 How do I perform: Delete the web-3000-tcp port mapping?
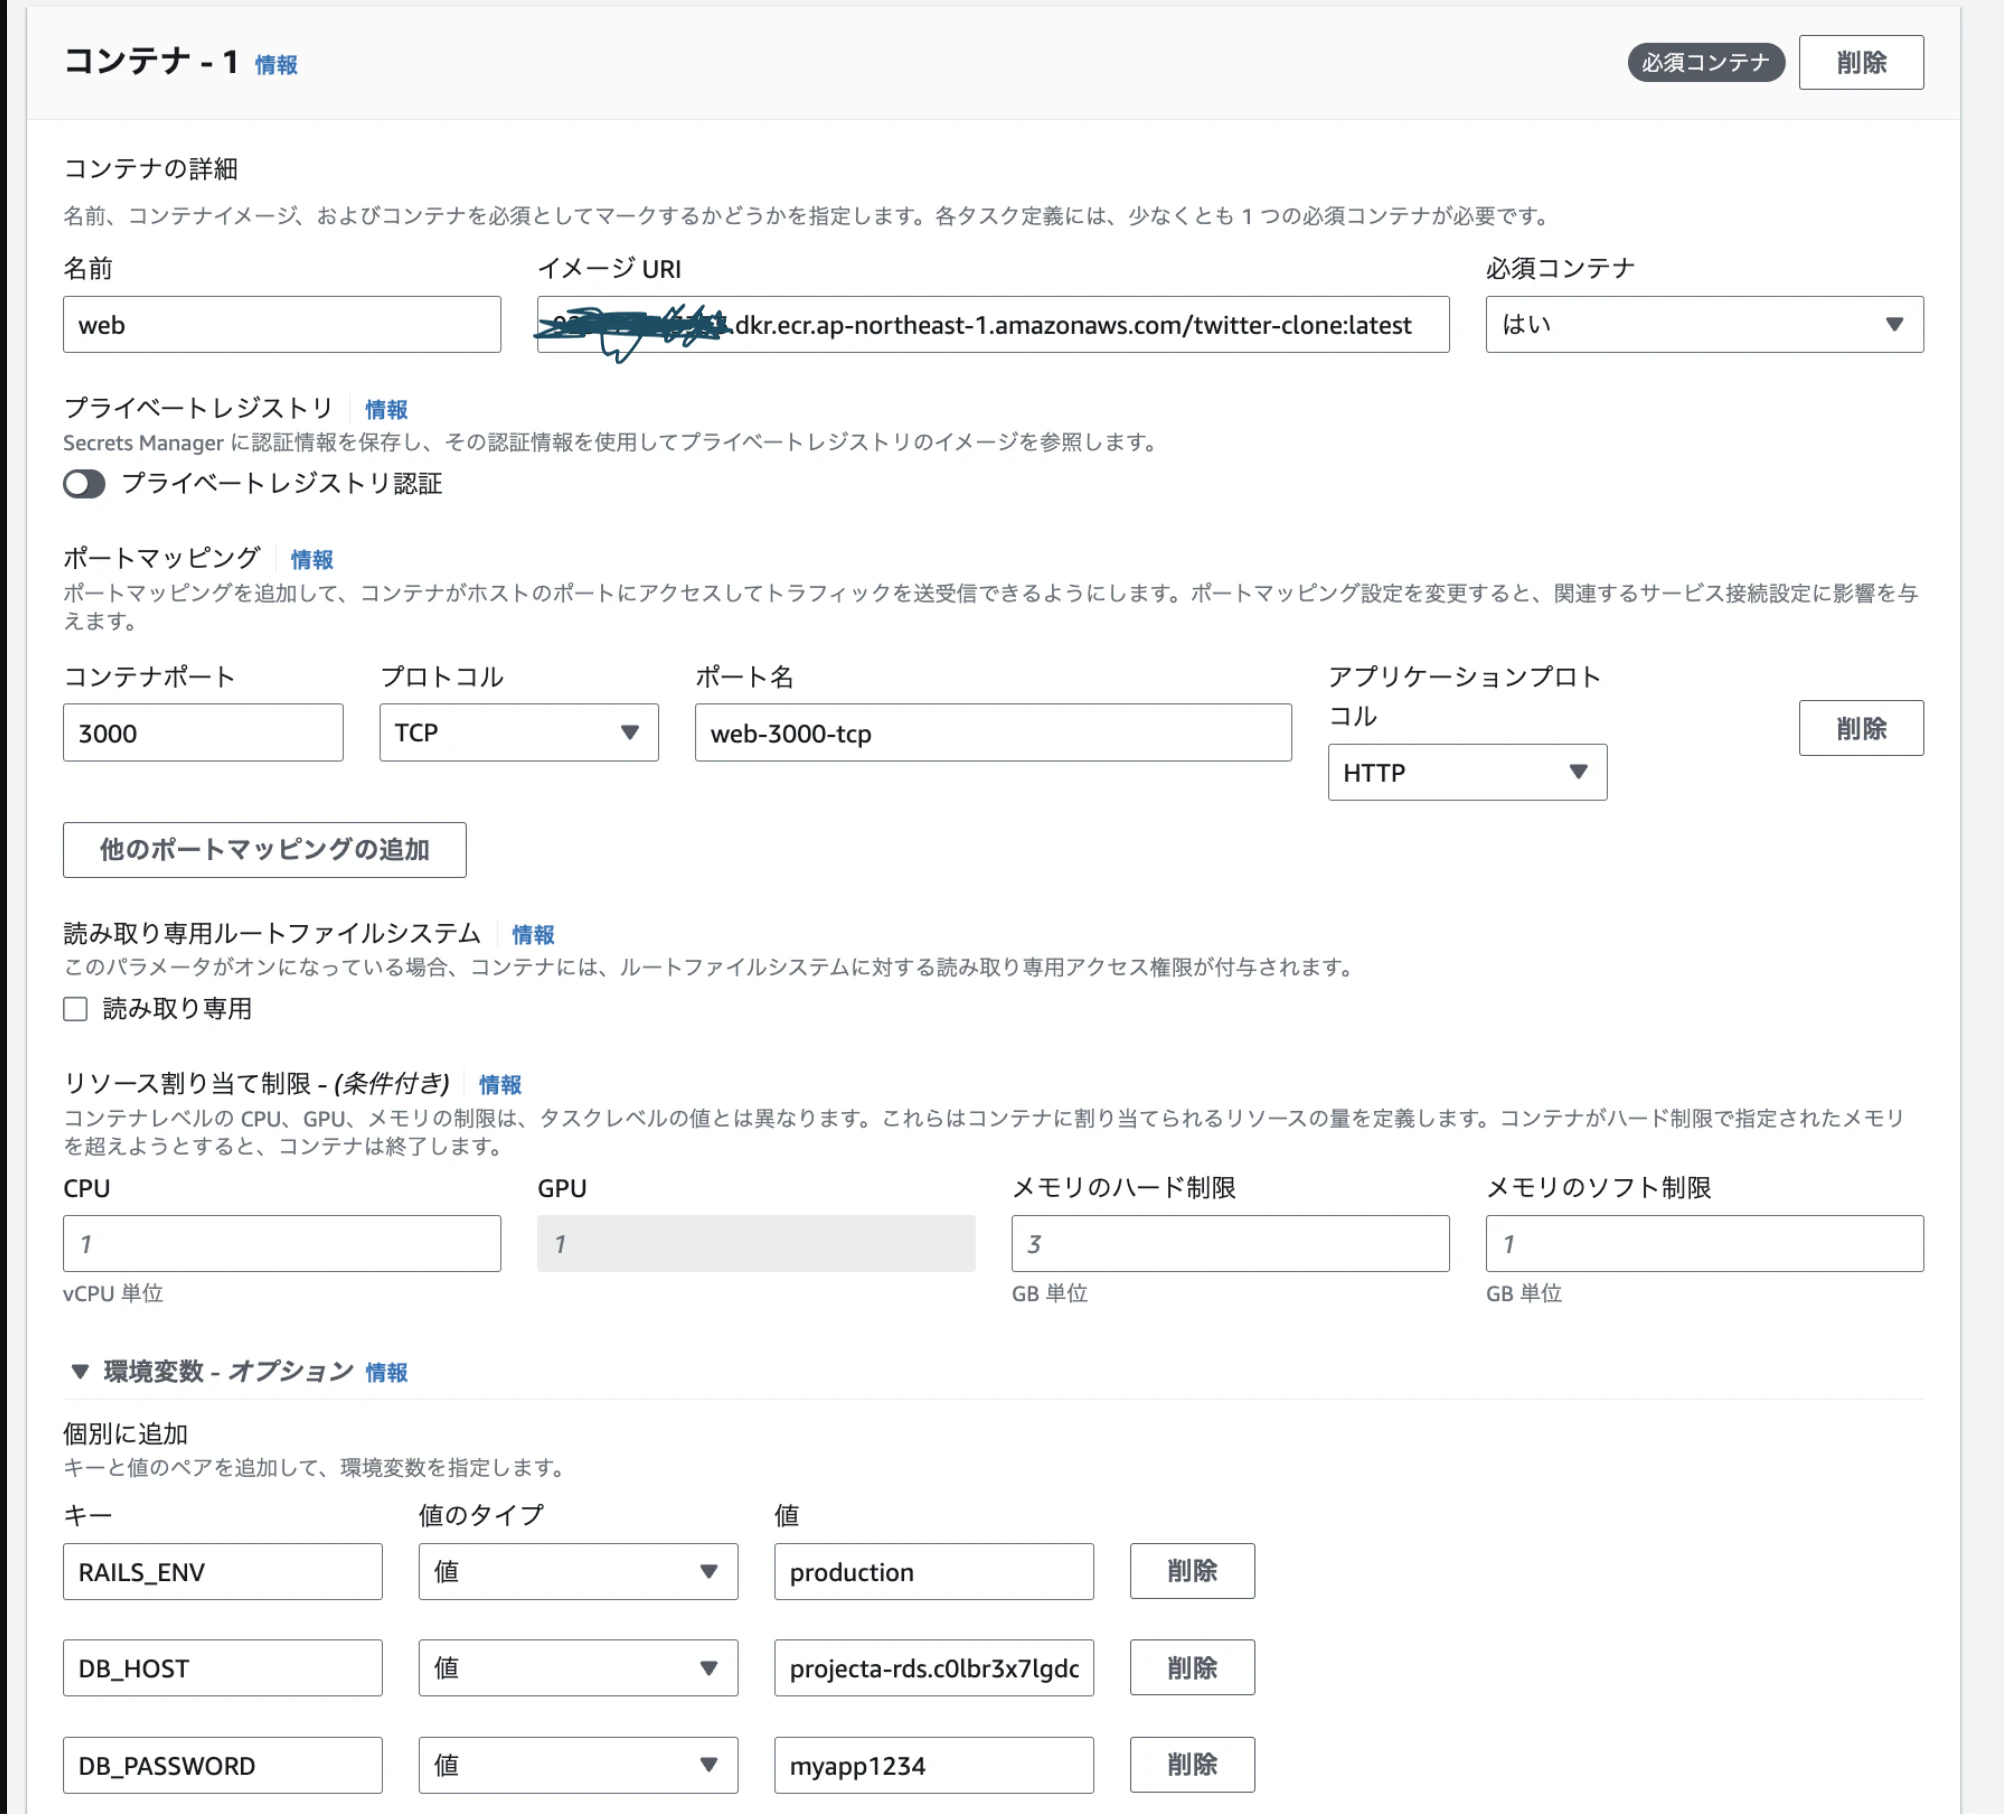(1861, 728)
